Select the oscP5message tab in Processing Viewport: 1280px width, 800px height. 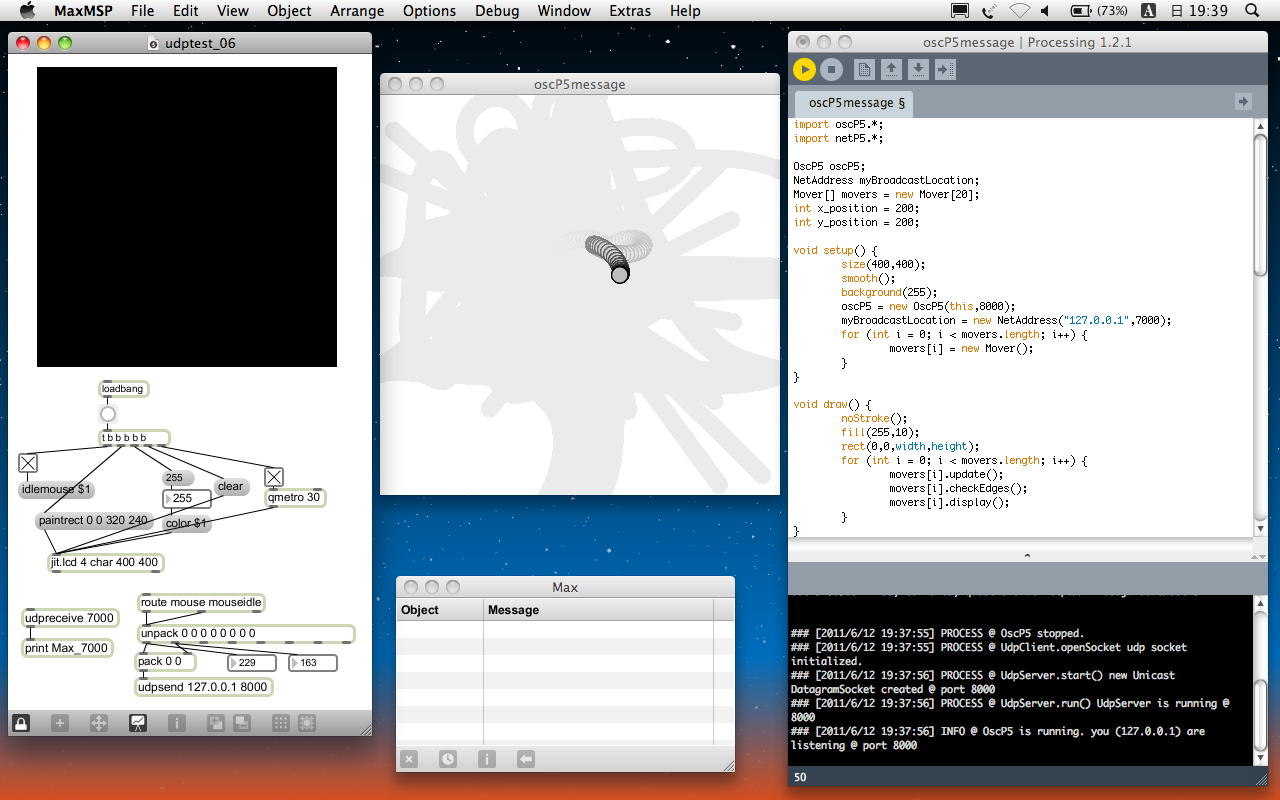click(x=856, y=103)
